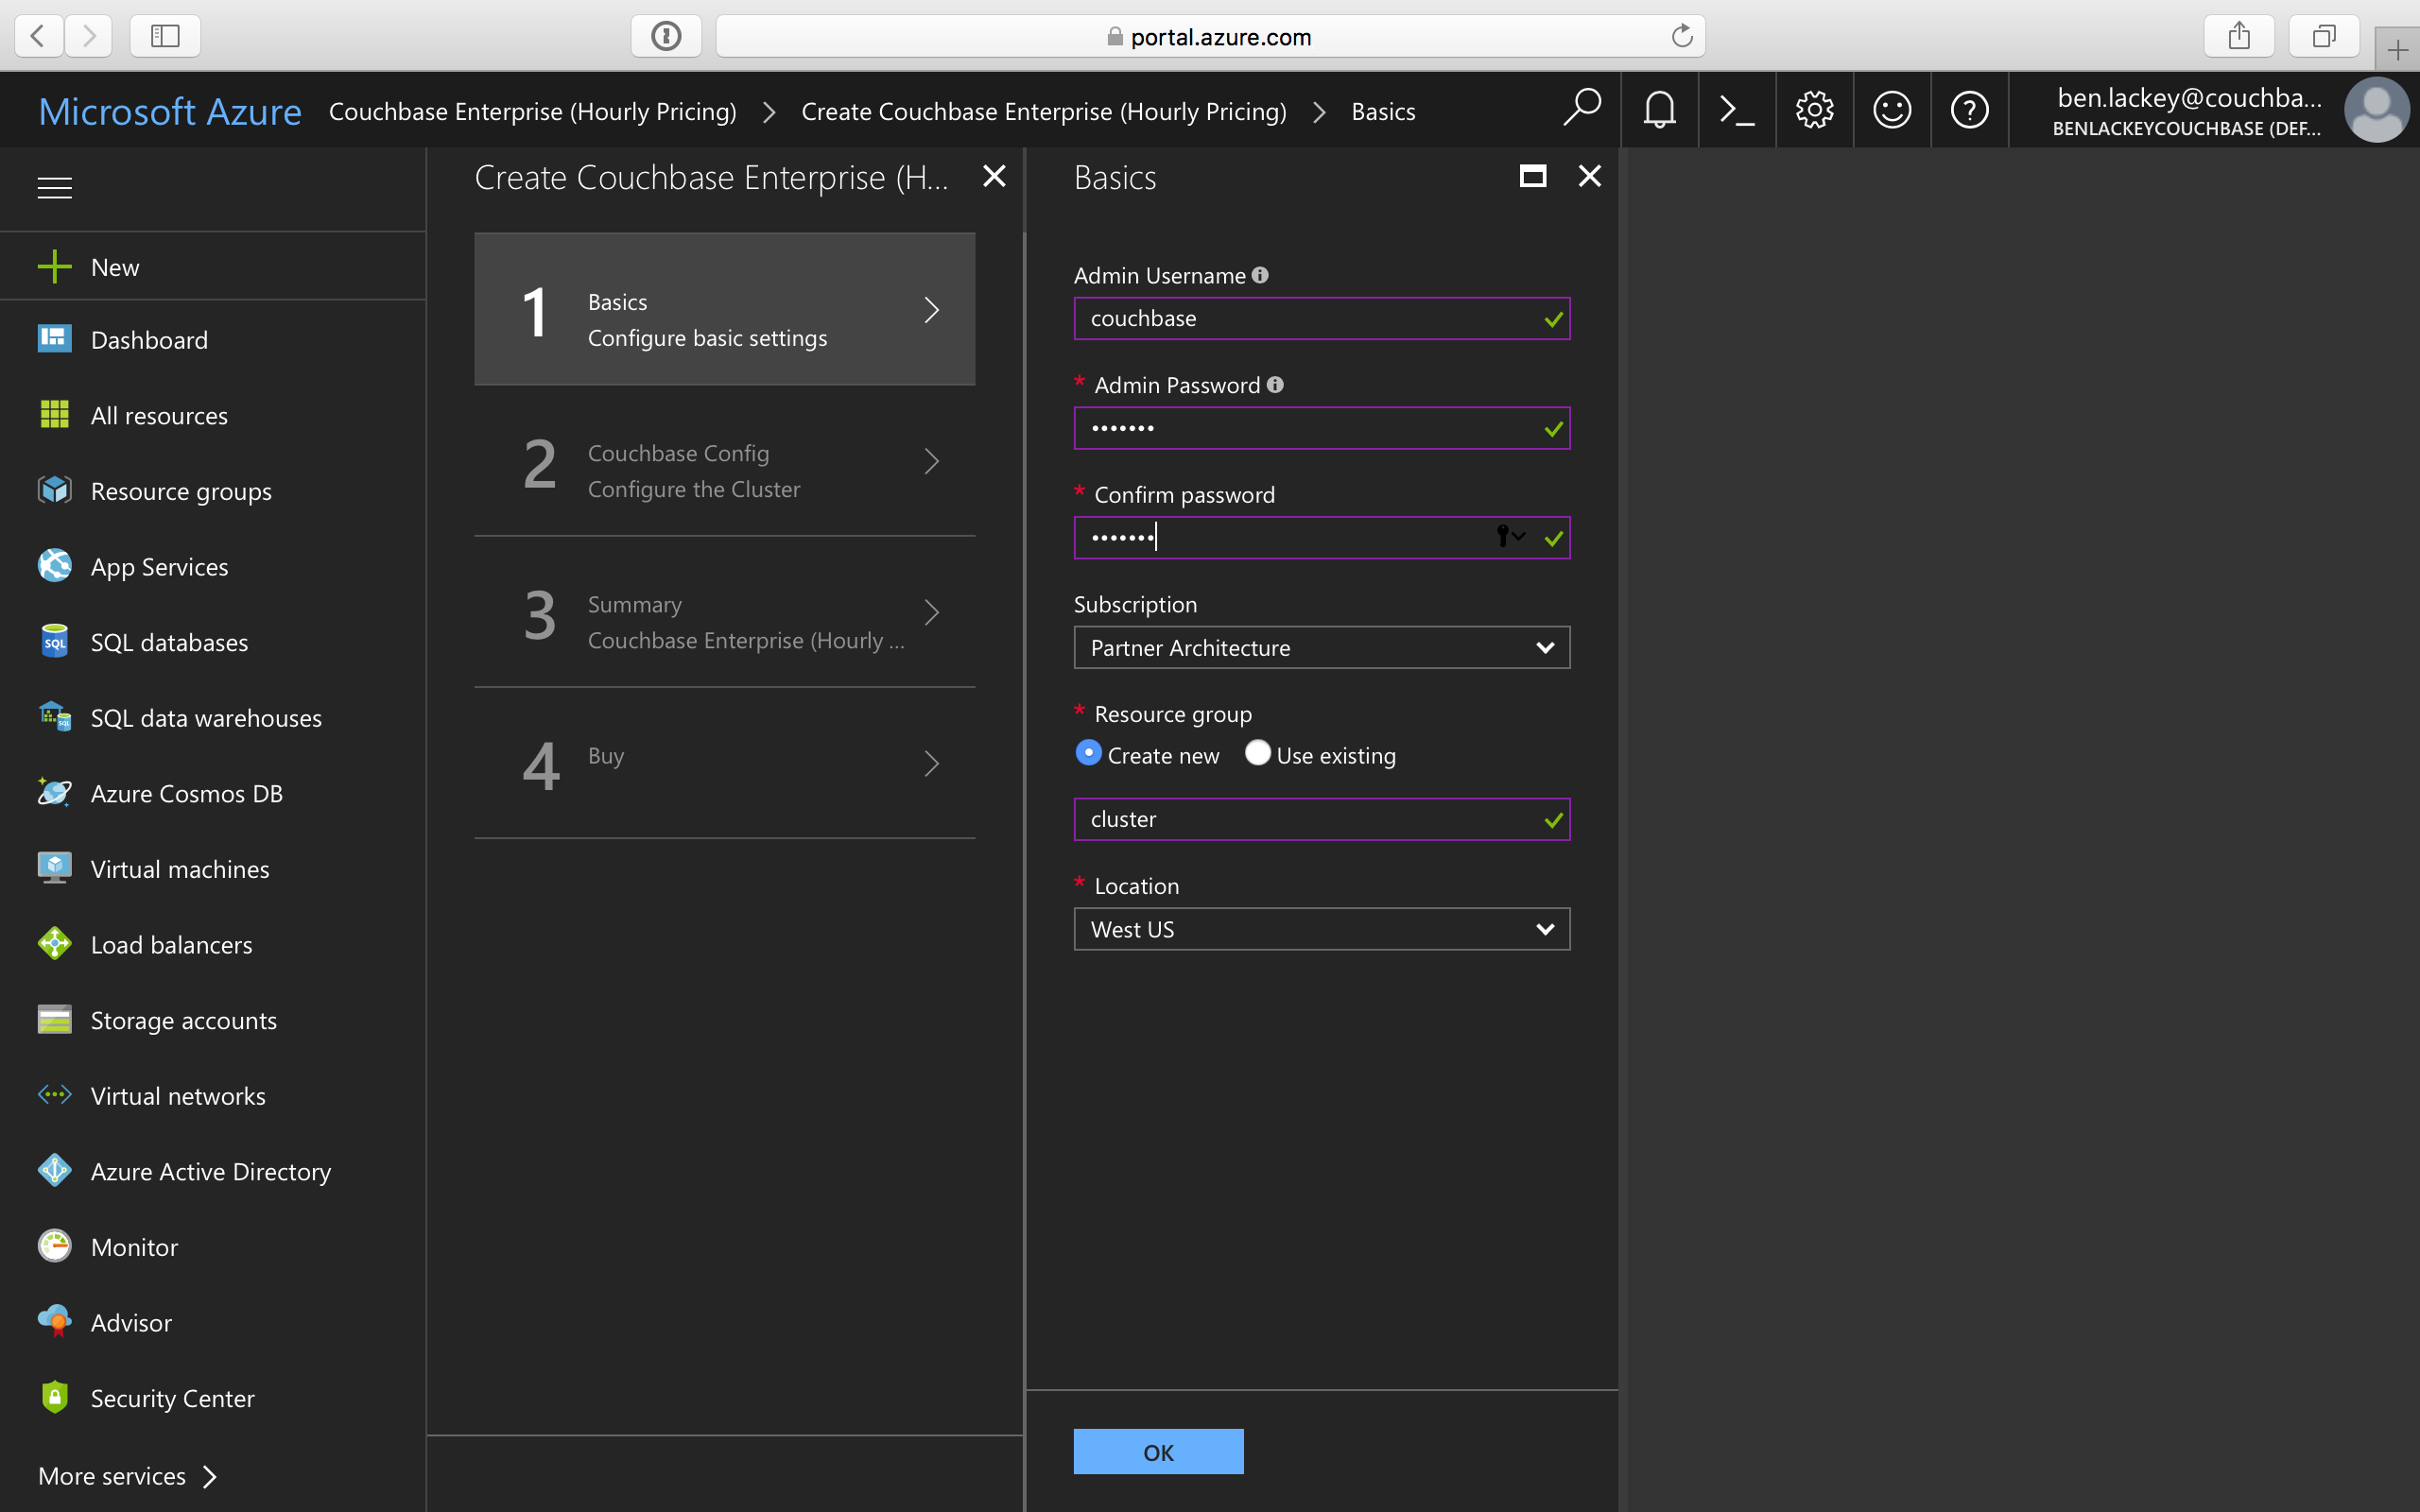2420x1512 pixels.
Task: Reveal the confirm password text
Action: [x=1504, y=536]
